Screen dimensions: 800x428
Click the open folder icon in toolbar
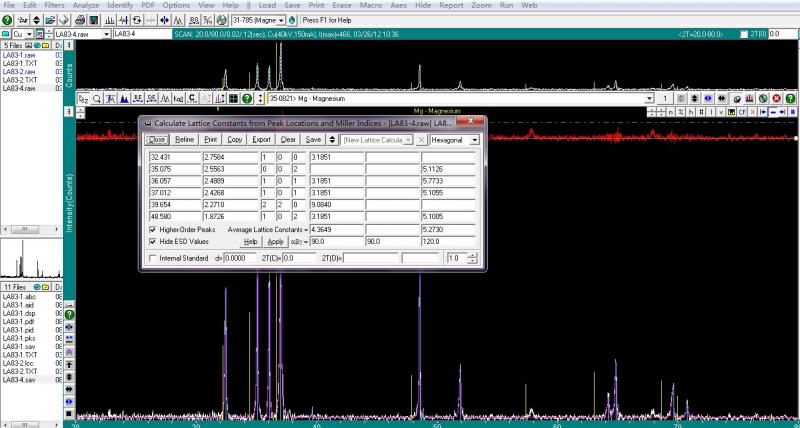pyautogui.click(x=48, y=19)
